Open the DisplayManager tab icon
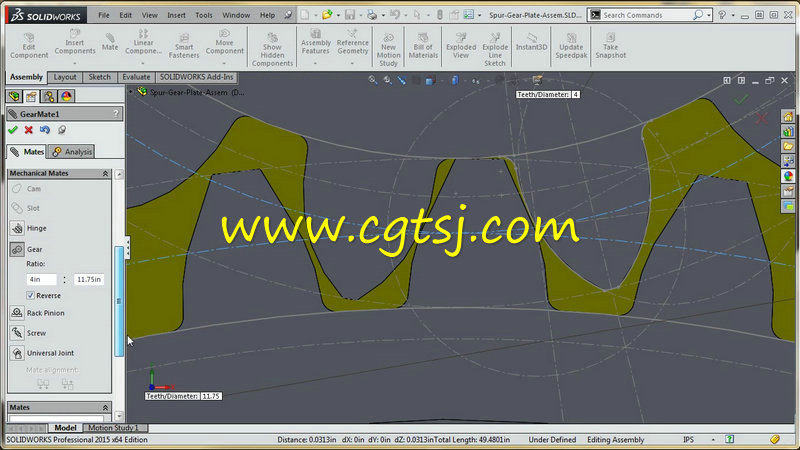The height and width of the screenshot is (450, 800). coord(66,96)
